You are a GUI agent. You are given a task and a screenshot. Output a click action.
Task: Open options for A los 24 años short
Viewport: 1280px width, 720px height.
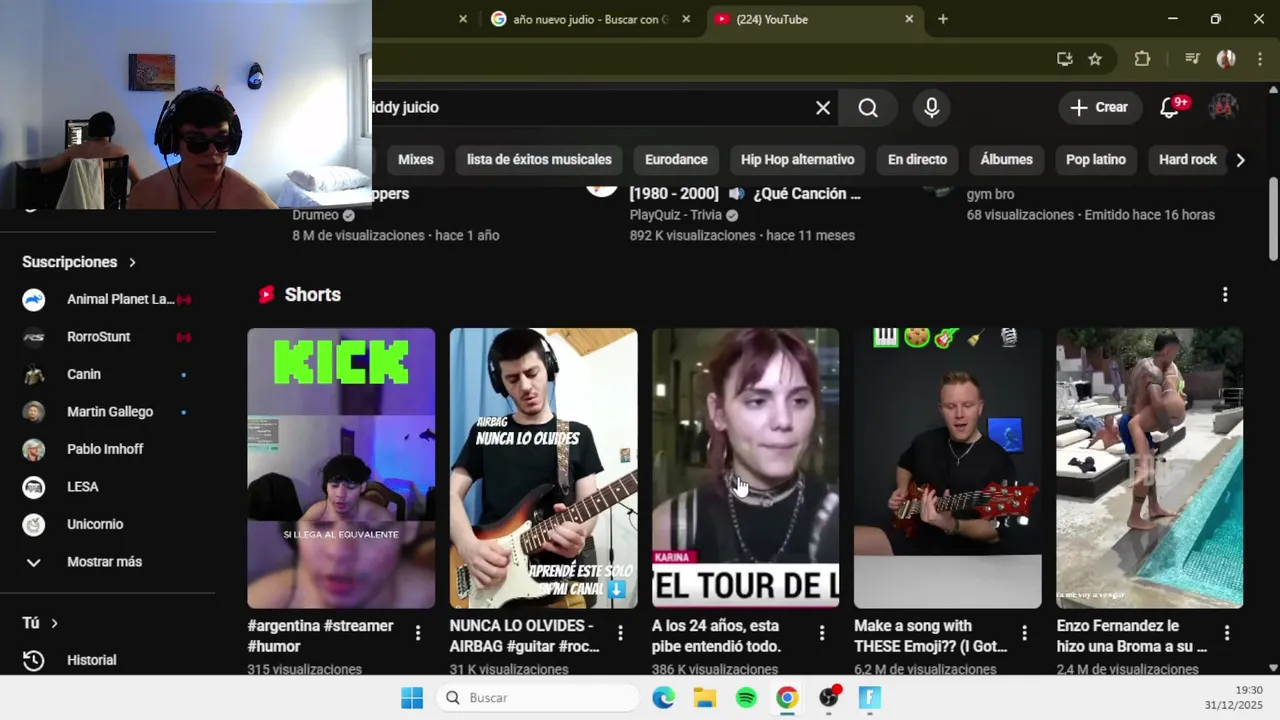coord(822,633)
